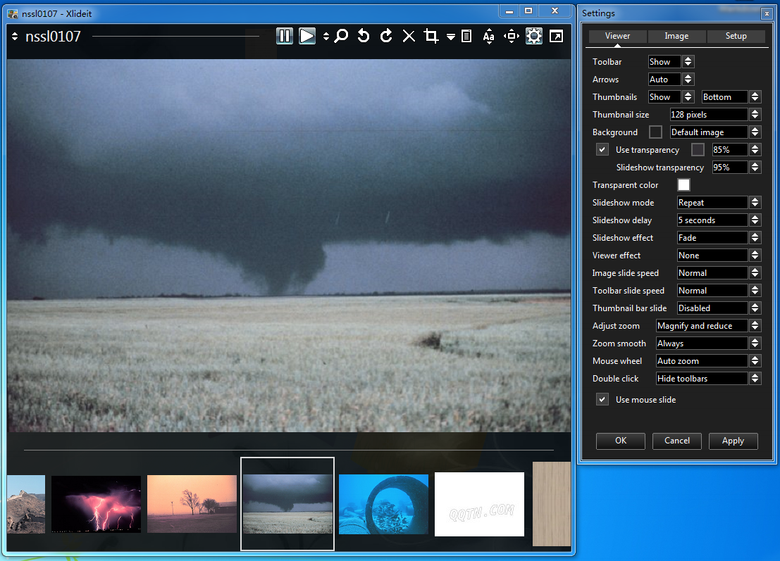Viewport: 780px width, 561px height.
Task: Switch to the Image settings tab
Action: tap(677, 36)
